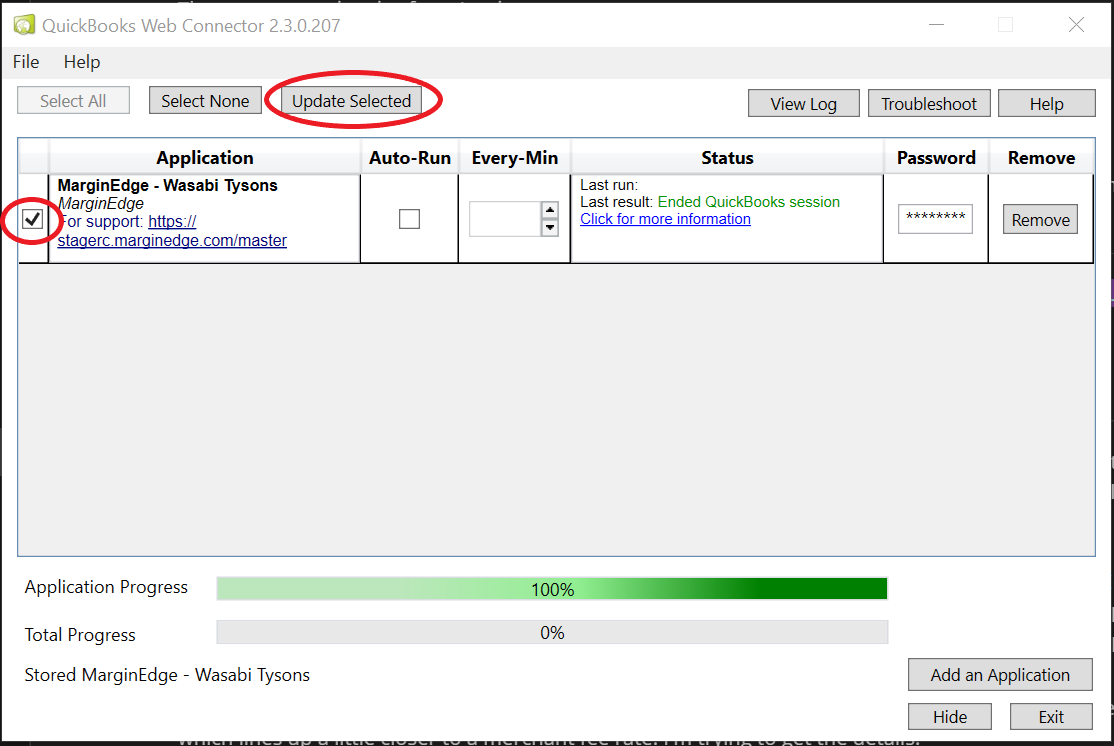This screenshot has height=746, width=1114.
Task: Click the Update Selected button
Action: point(351,101)
